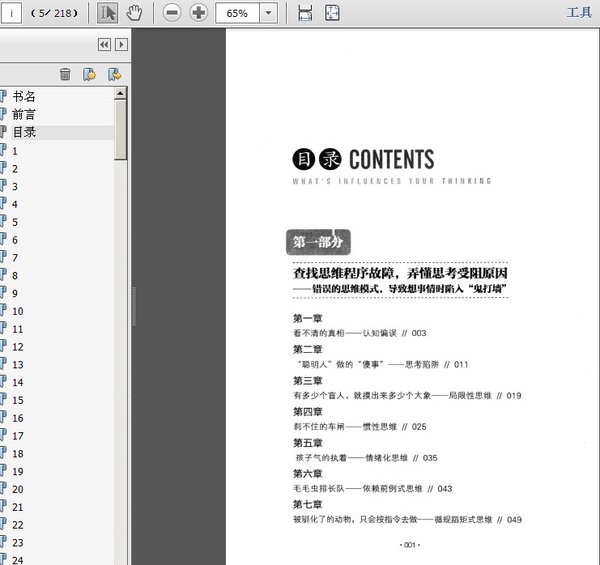
Task: Click the bookmark icon beside 书名
Action: click(x=3, y=96)
